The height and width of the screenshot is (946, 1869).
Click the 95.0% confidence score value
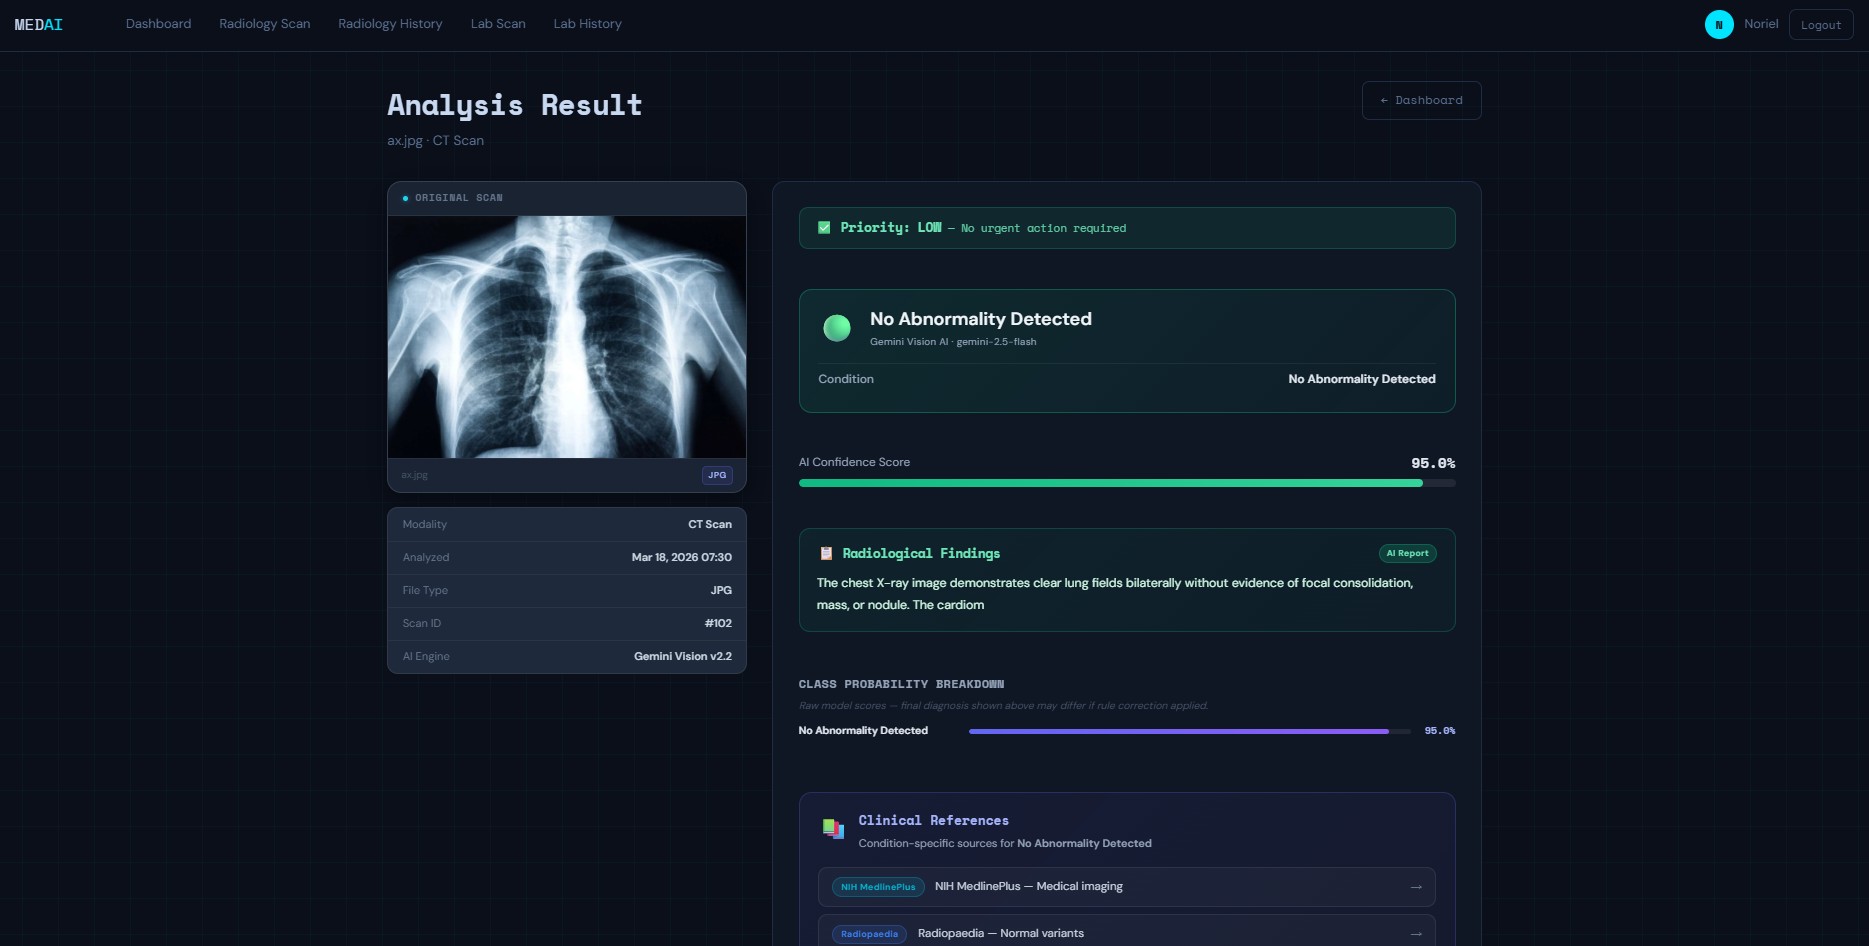[x=1433, y=463]
